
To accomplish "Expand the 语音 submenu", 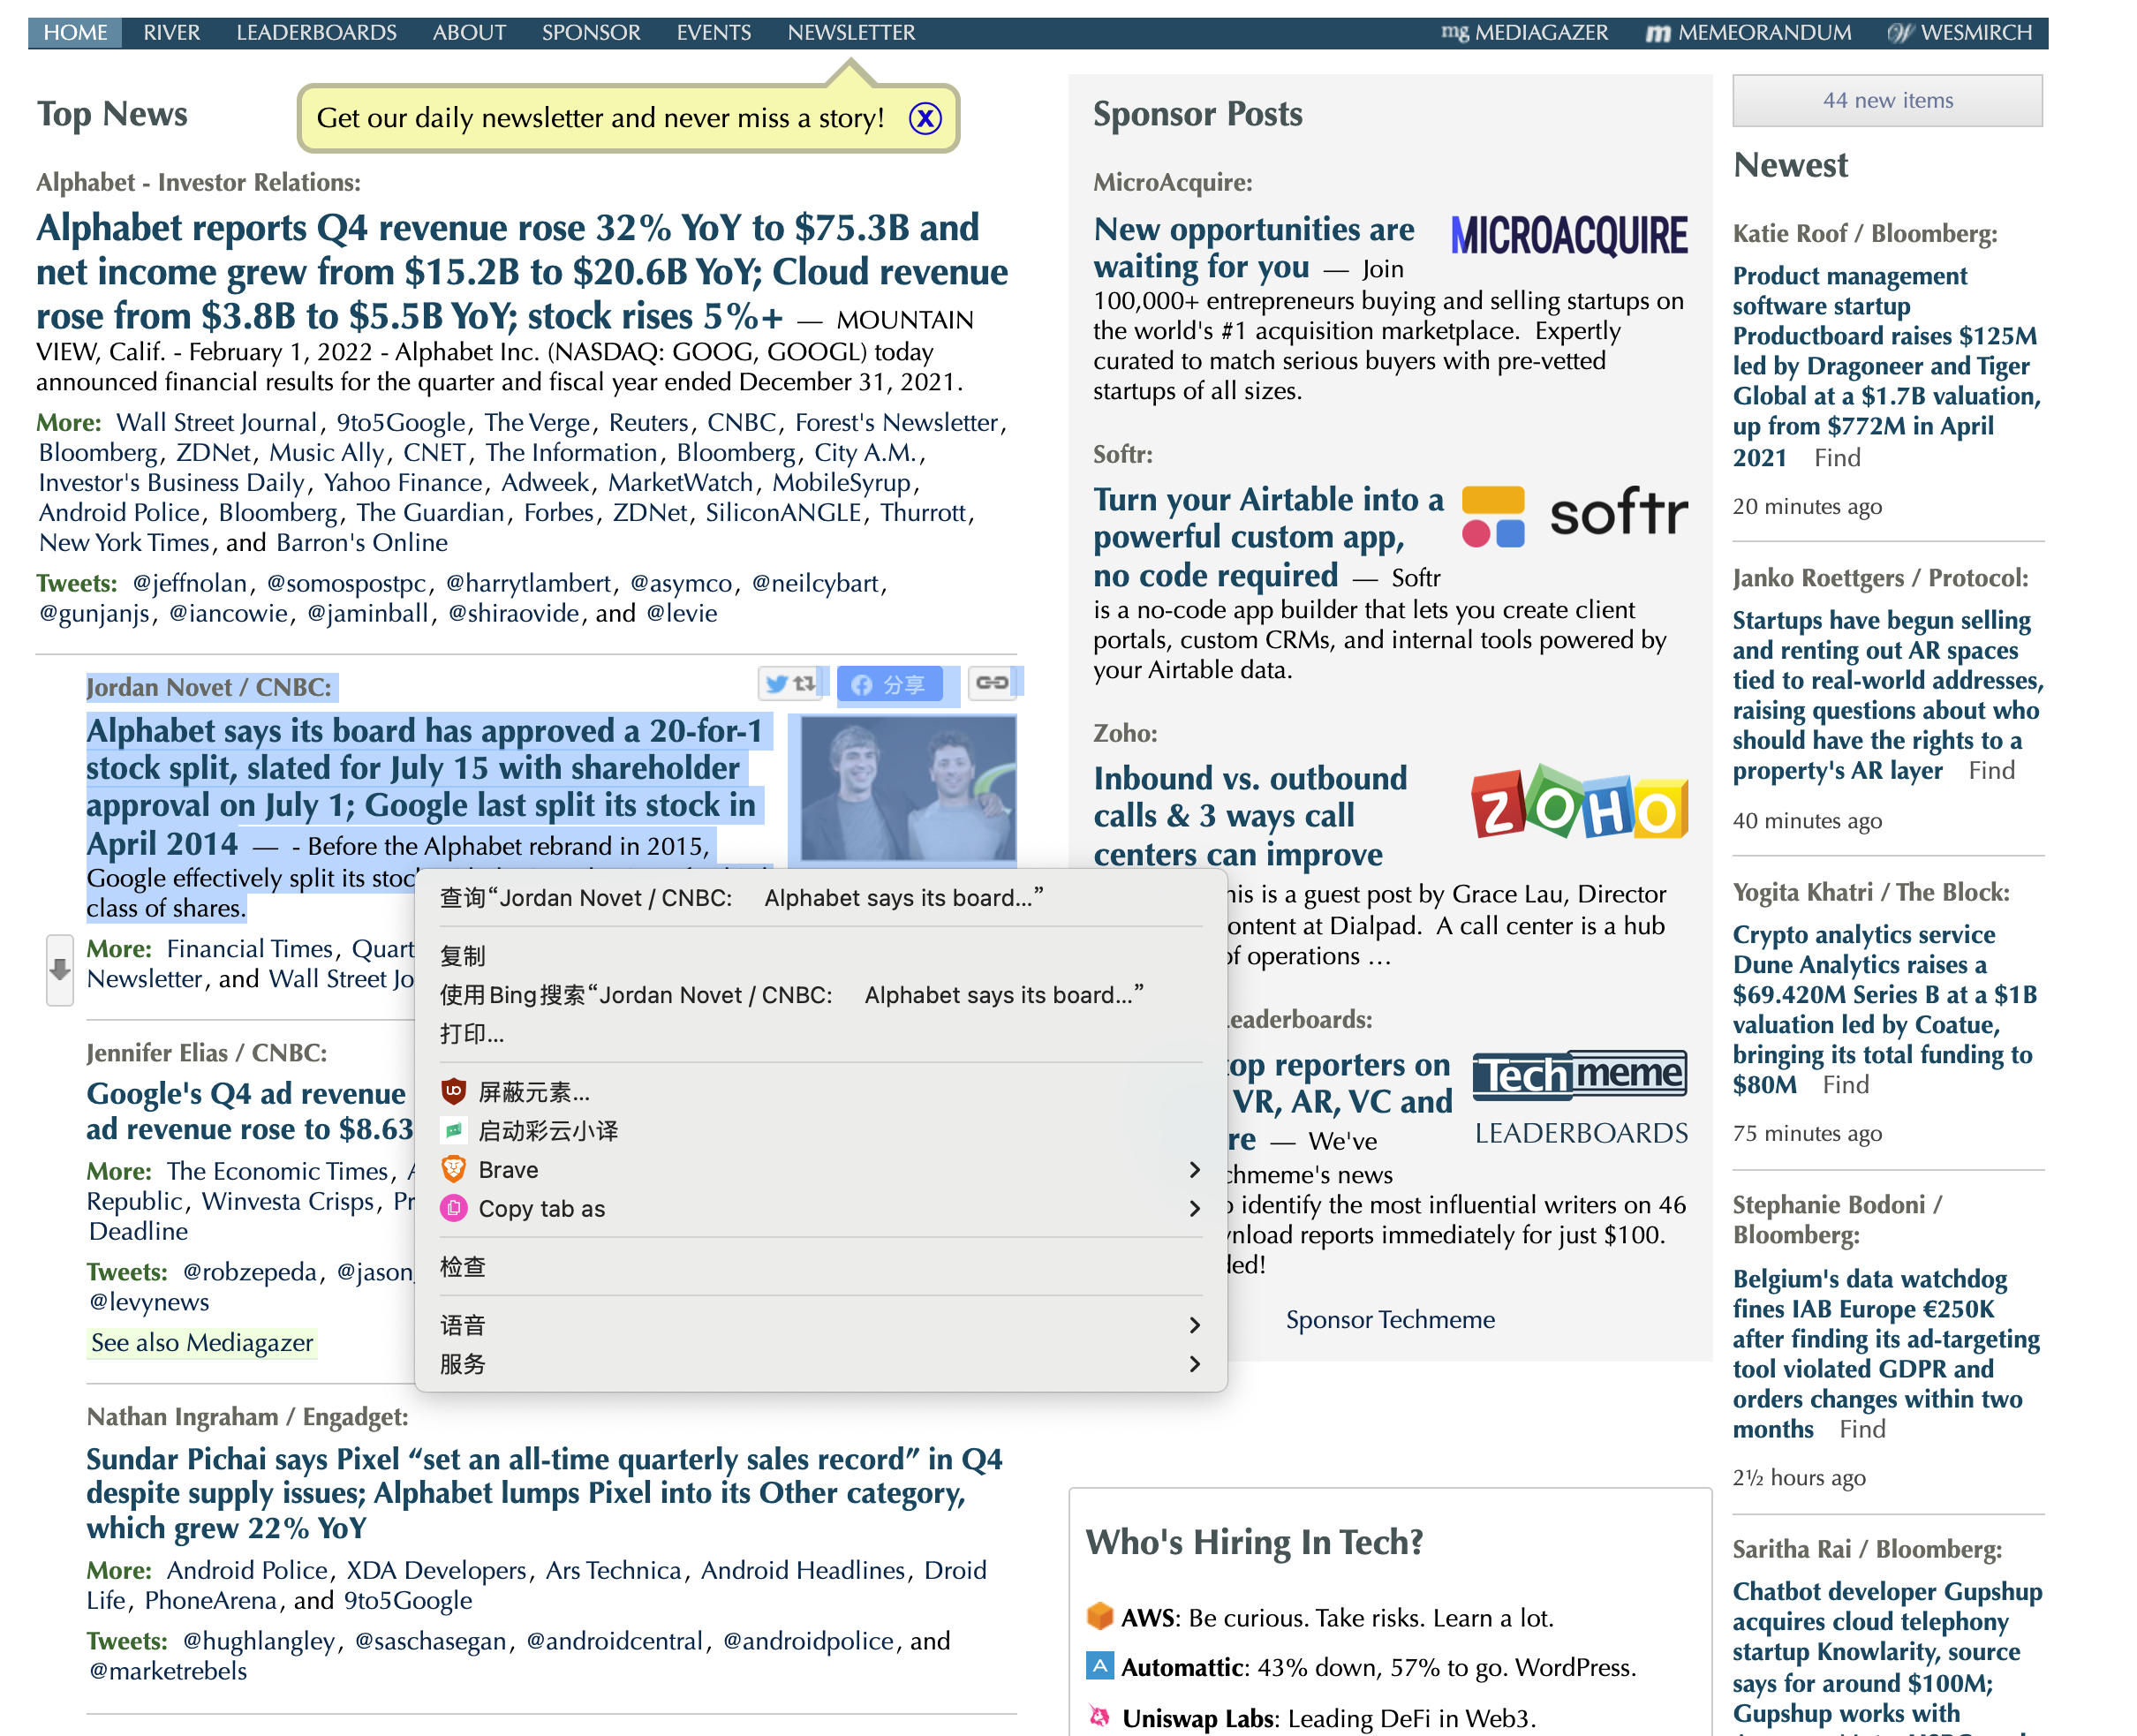I will [1193, 1325].
